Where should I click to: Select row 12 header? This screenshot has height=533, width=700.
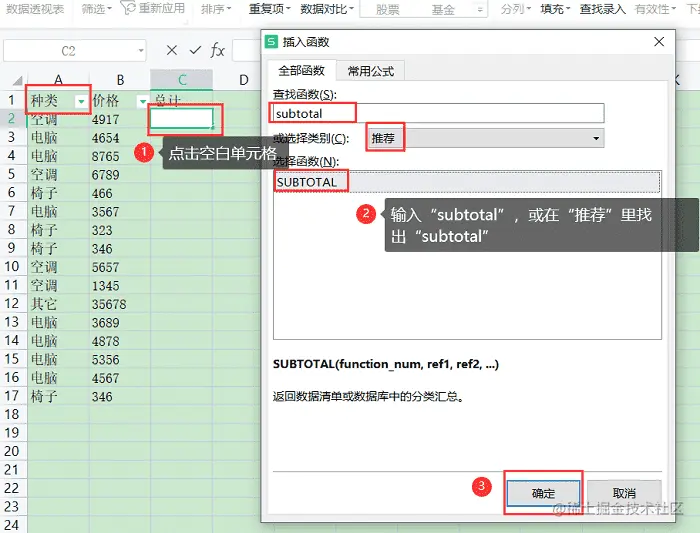(x=12, y=304)
